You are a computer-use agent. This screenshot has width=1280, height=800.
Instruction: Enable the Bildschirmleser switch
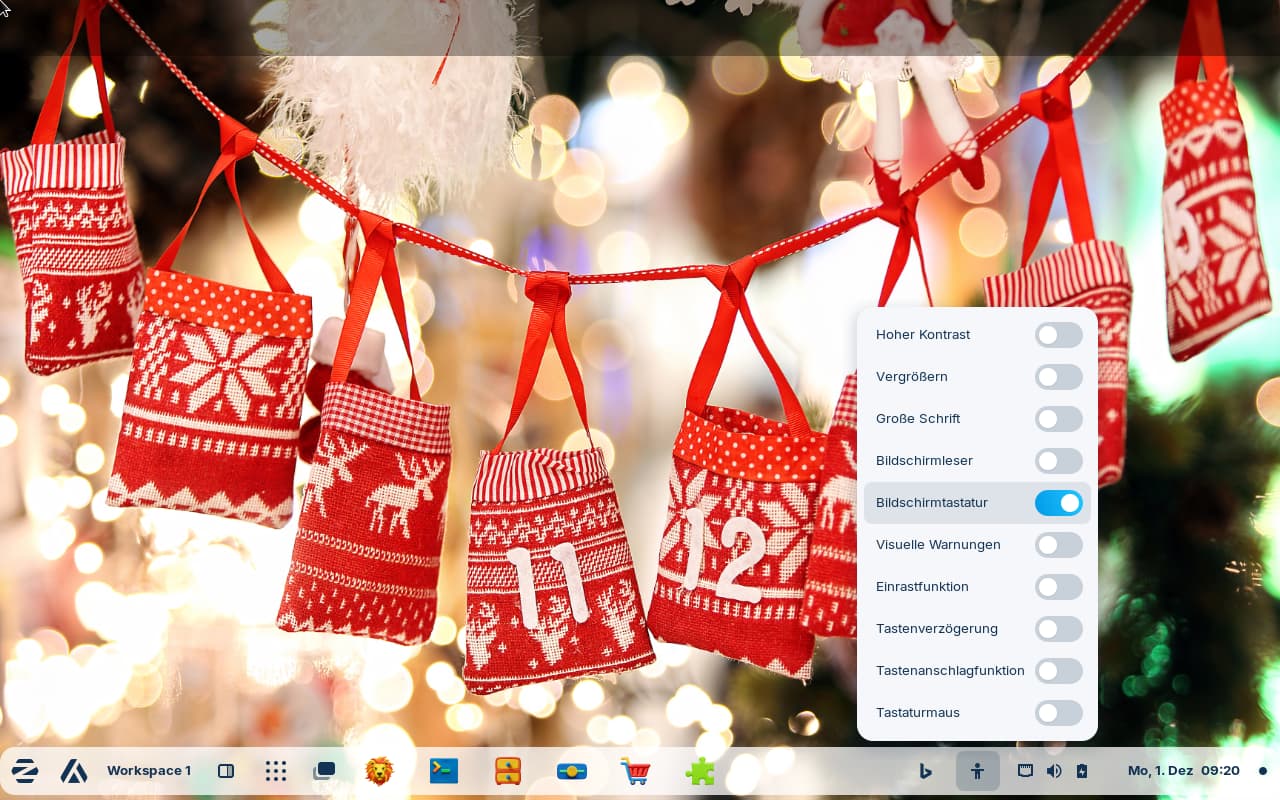(x=1058, y=461)
